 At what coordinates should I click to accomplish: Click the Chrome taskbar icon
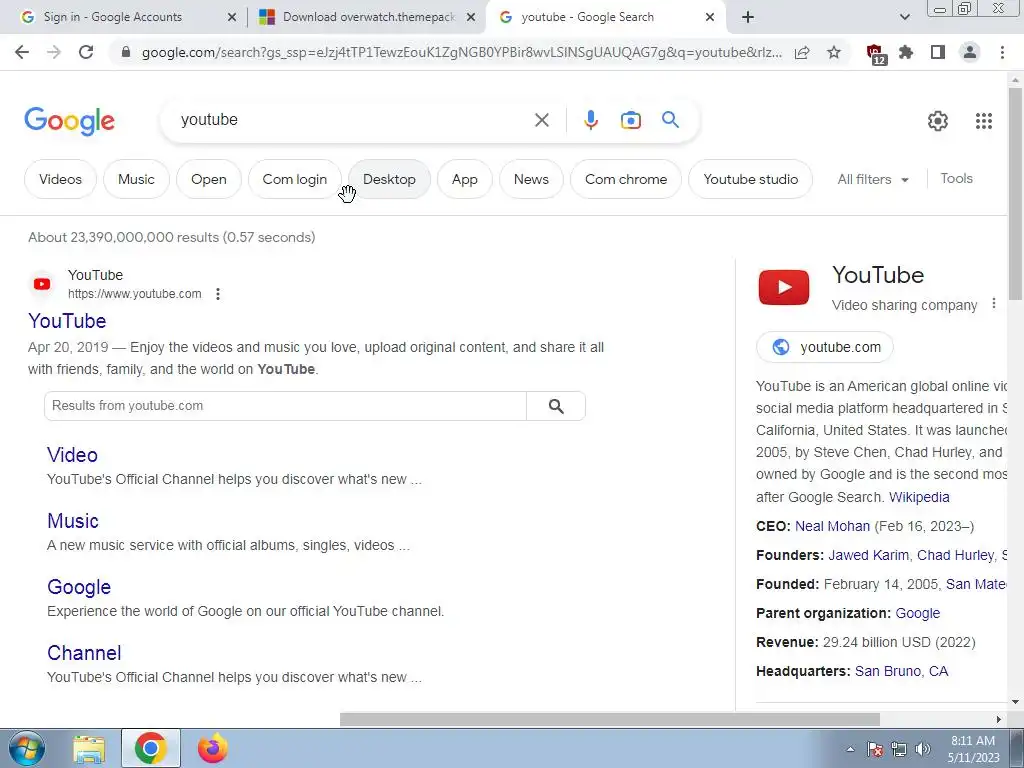pyautogui.click(x=151, y=749)
